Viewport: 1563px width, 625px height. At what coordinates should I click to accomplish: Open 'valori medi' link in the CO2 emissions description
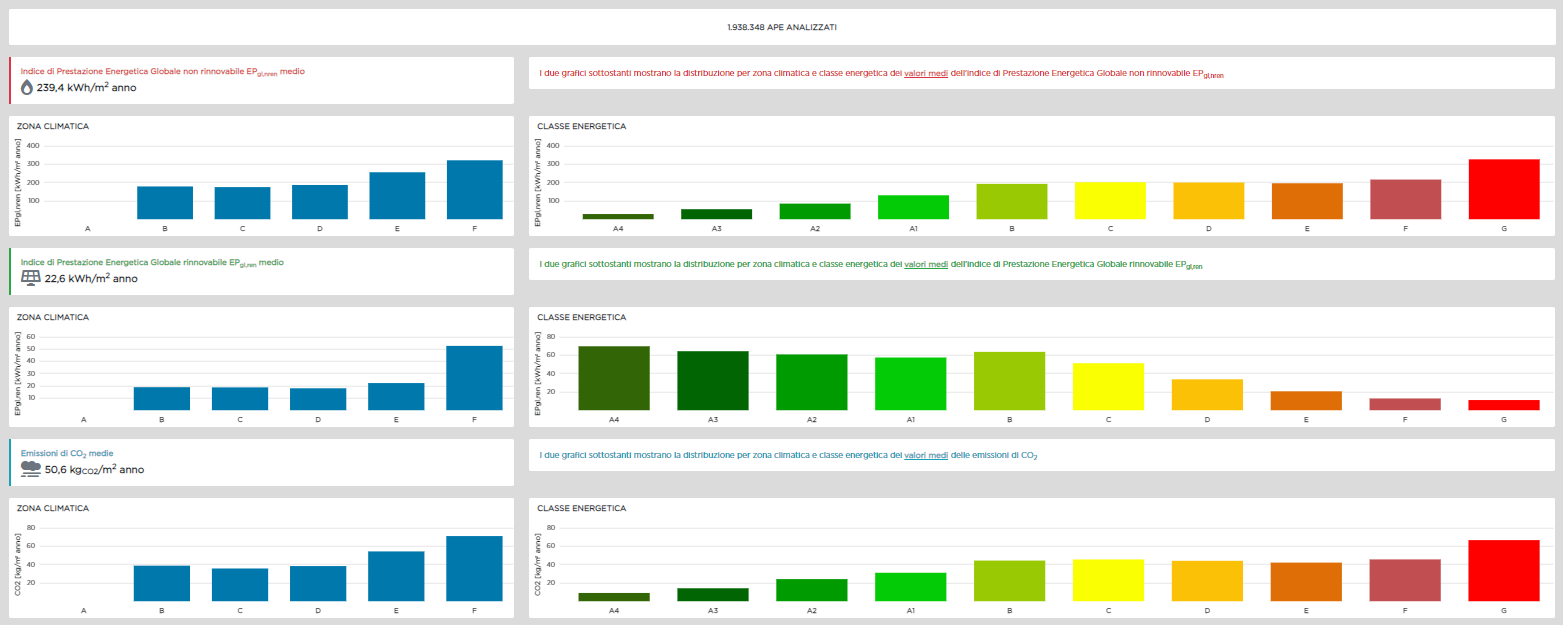pos(925,455)
